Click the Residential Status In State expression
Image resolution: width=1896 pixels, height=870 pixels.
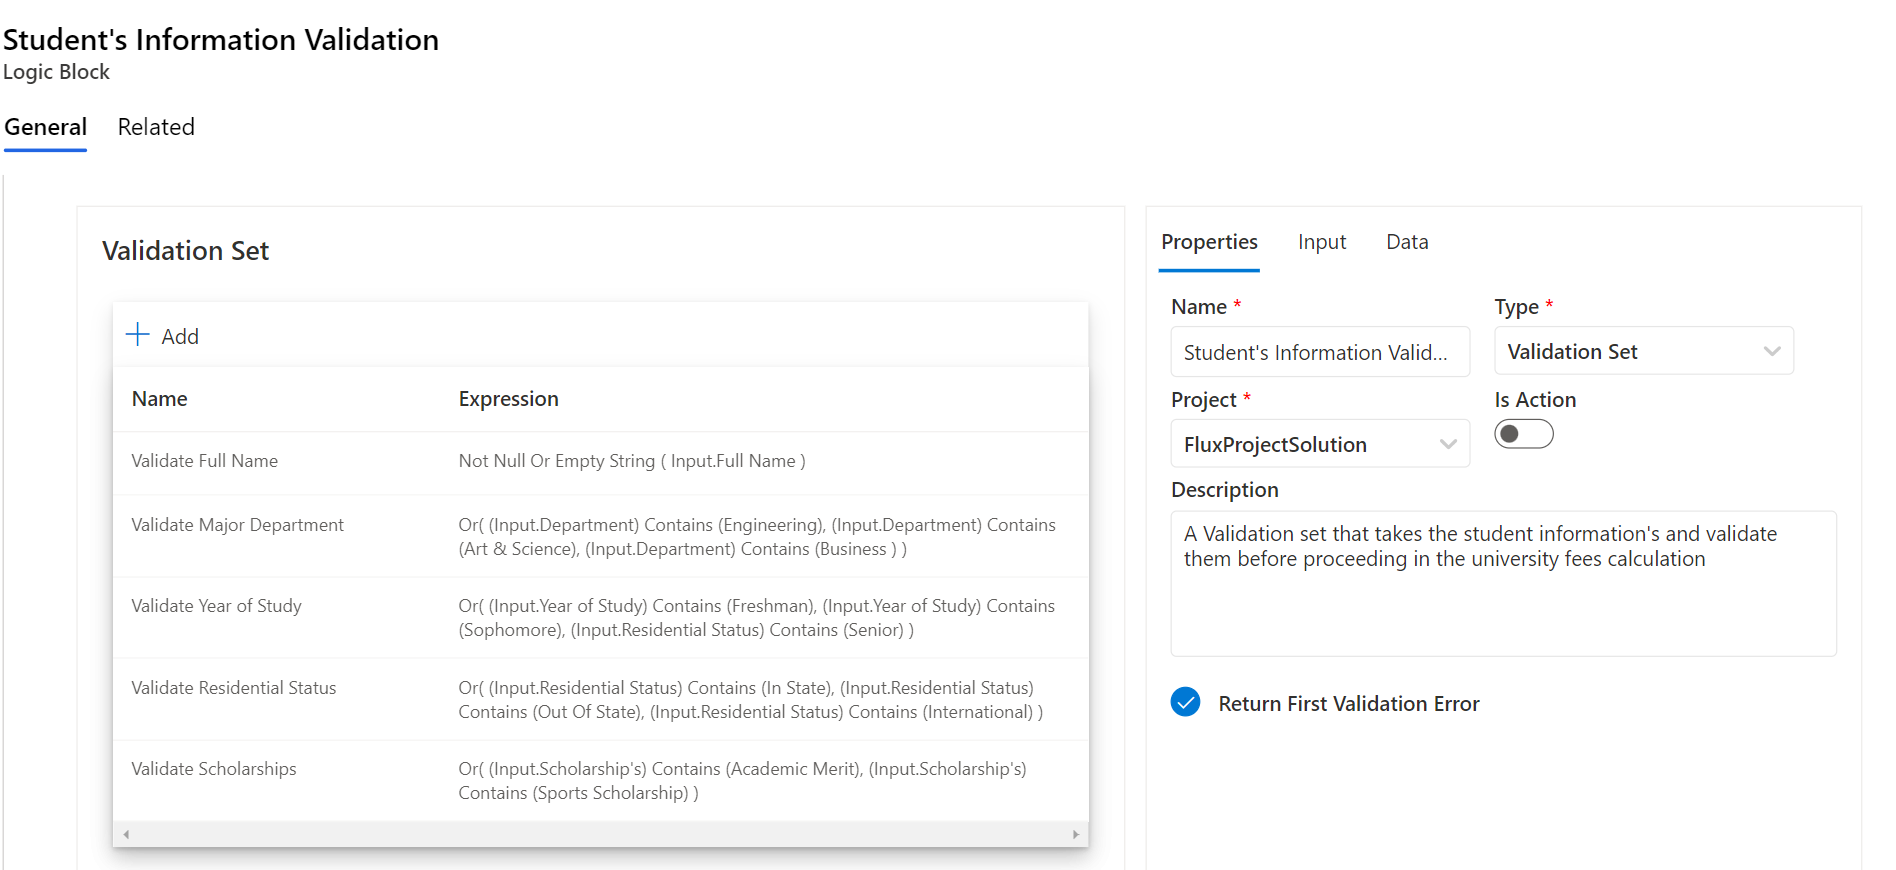point(750,700)
